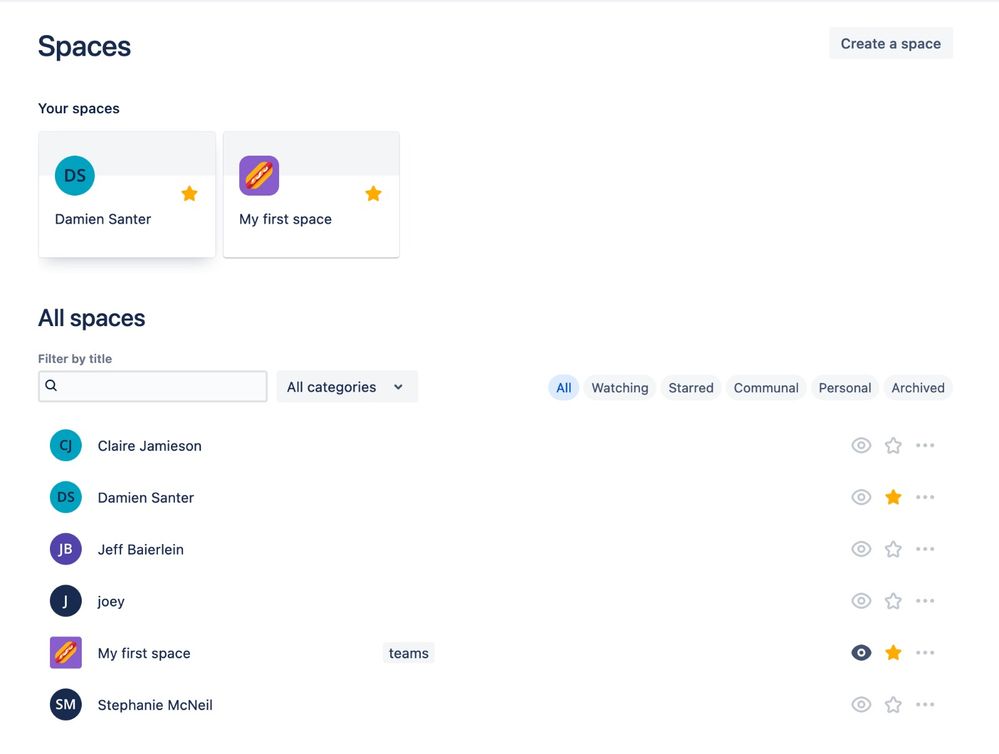Unstar the Damien Santer space in the list
This screenshot has width=999, height=754.
pyautogui.click(x=893, y=497)
